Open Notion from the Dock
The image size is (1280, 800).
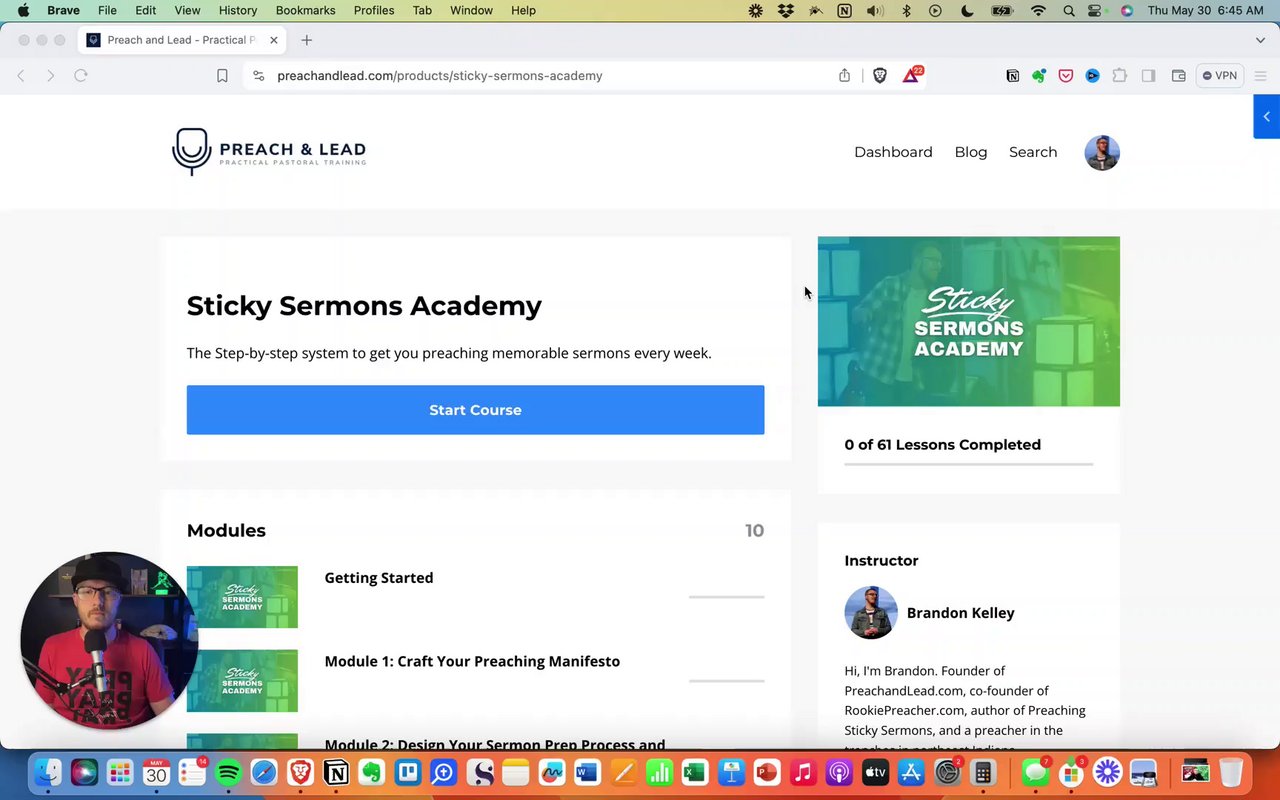[x=336, y=773]
